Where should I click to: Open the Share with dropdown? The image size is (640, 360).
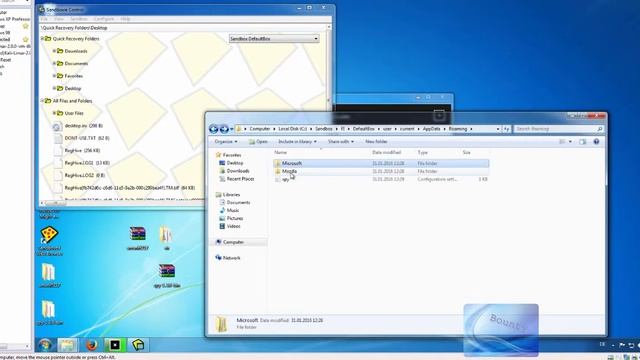[x=341, y=142]
